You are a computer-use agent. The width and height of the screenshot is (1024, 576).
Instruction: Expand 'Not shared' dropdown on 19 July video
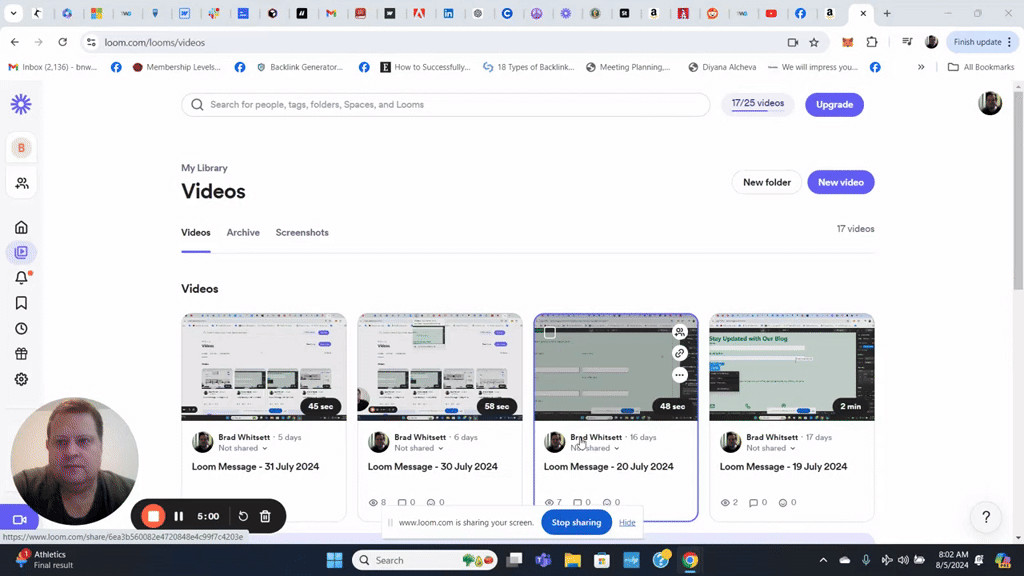(x=771, y=448)
